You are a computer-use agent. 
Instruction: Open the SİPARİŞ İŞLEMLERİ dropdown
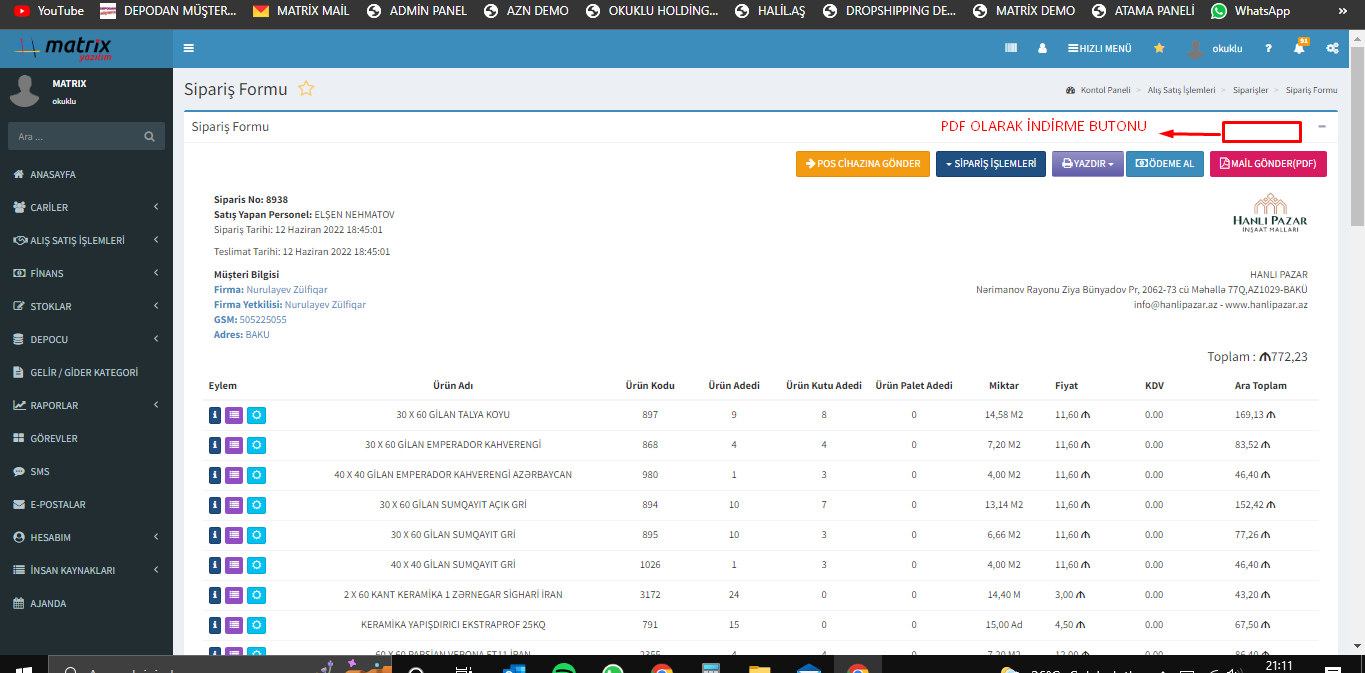click(991, 164)
